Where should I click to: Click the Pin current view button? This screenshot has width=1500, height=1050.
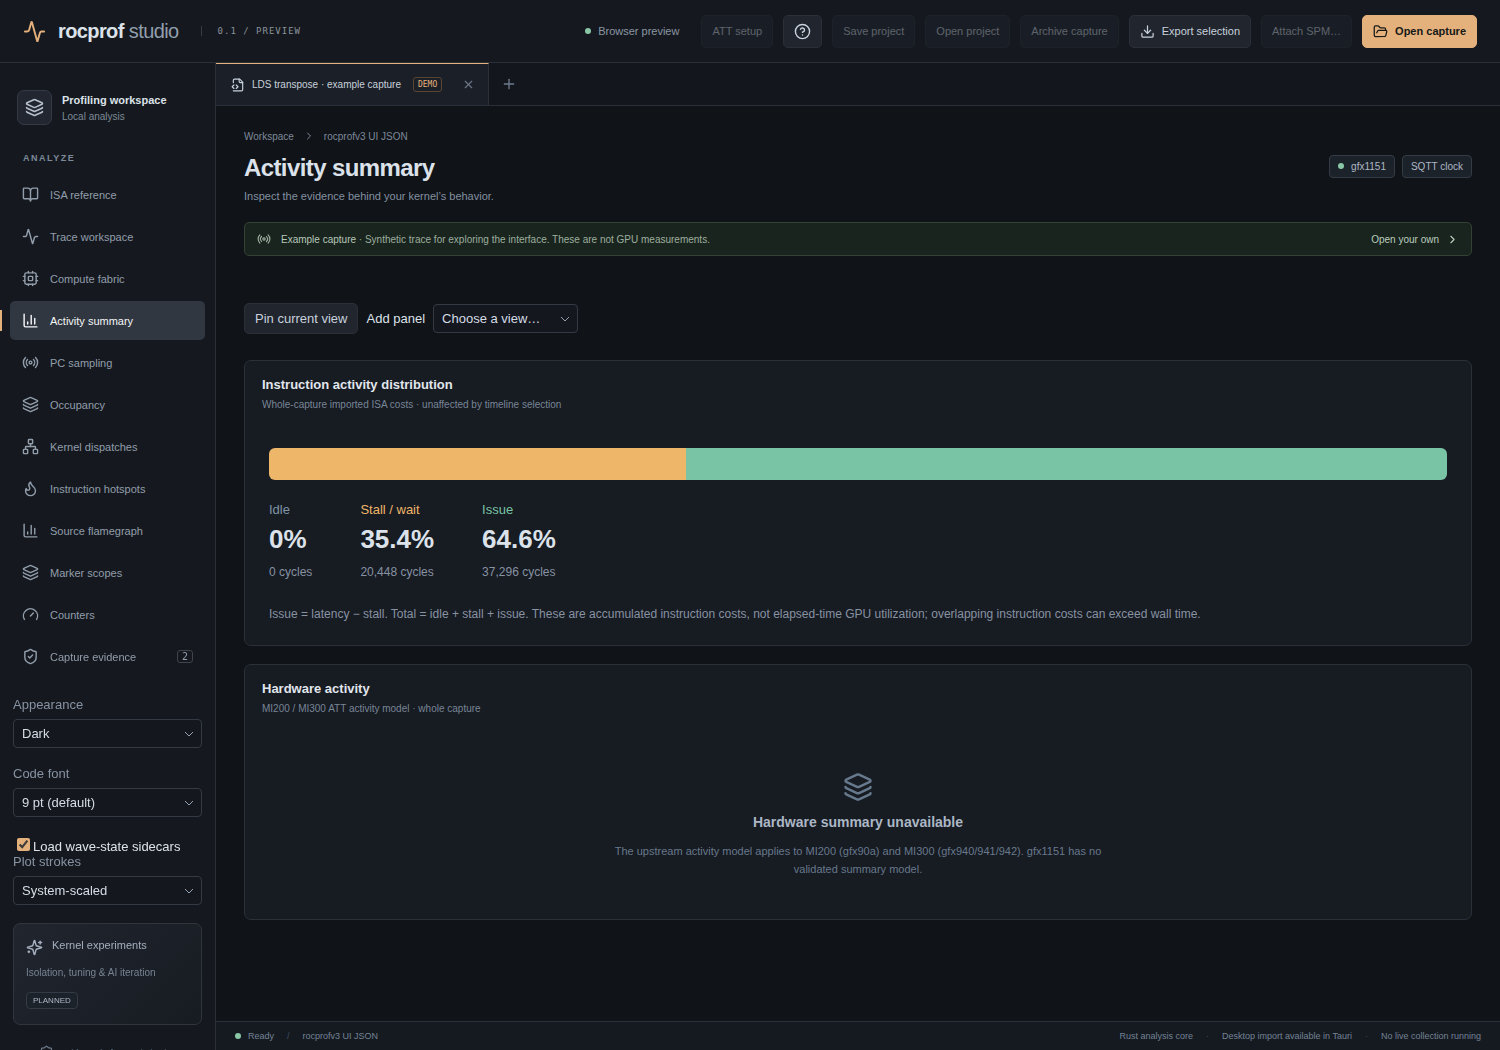tap(301, 319)
